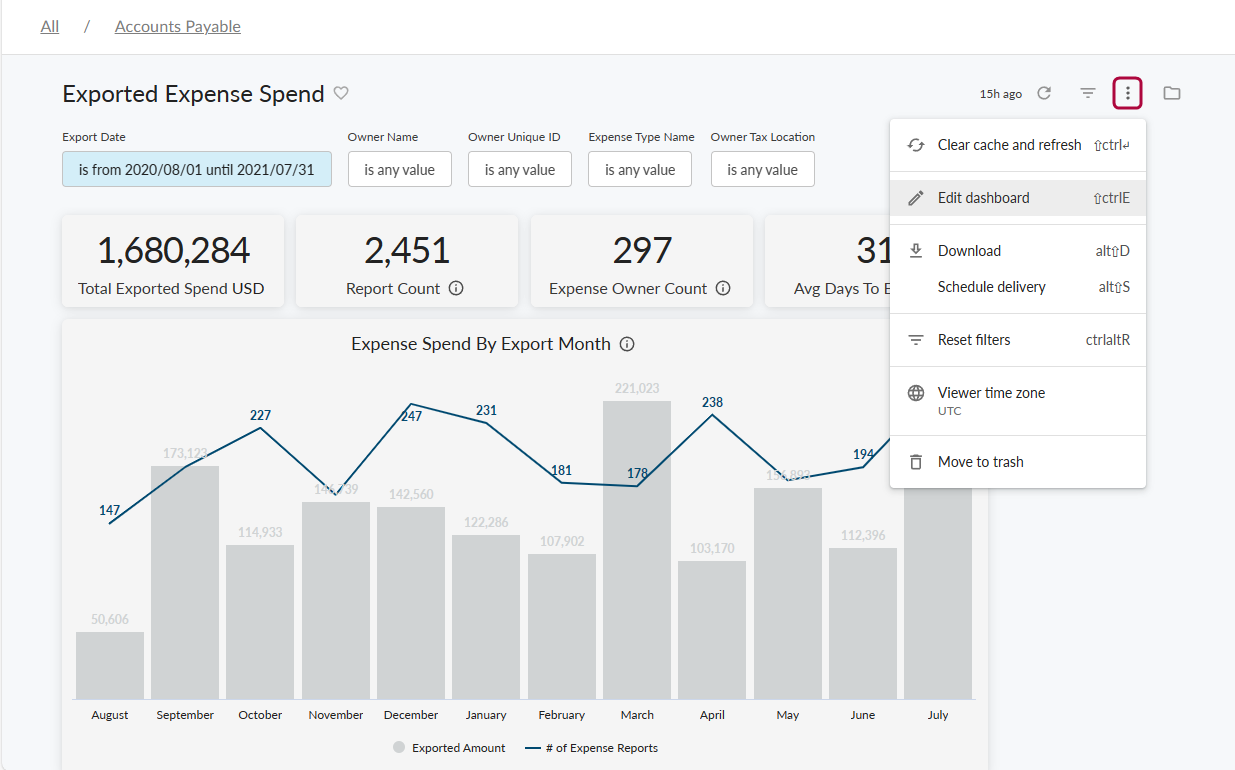
Task: Click the Export Date filter field
Action: [x=196, y=169]
